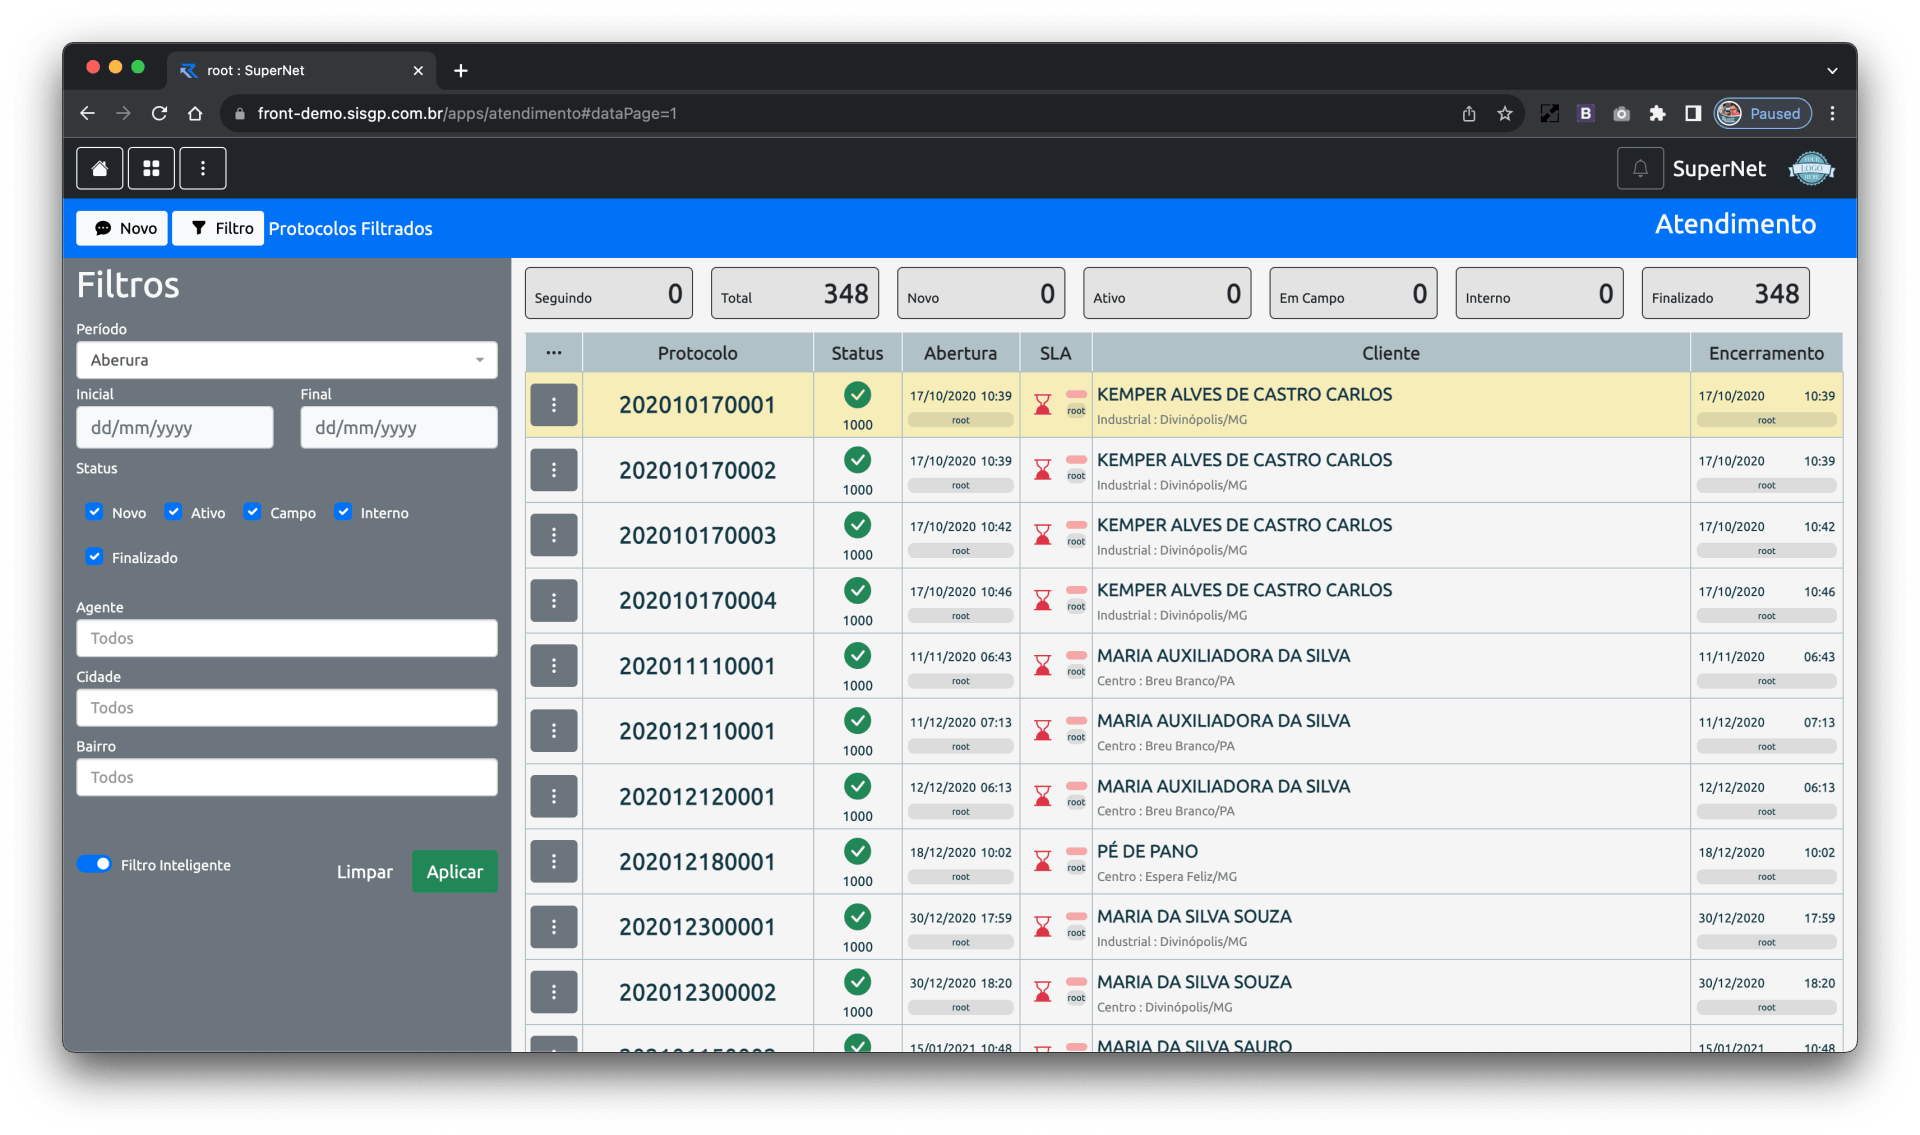The image size is (1920, 1135).
Task: Click the SLA hourglass icon for protocol 202012180001
Action: point(1042,861)
